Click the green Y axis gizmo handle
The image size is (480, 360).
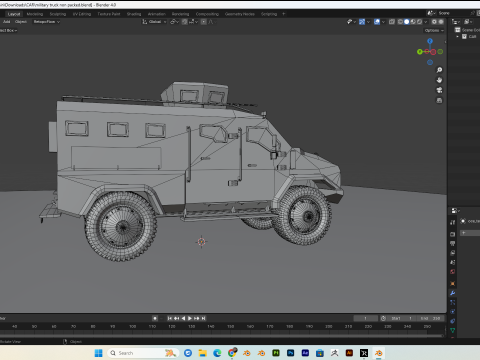(x=420, y=52)
